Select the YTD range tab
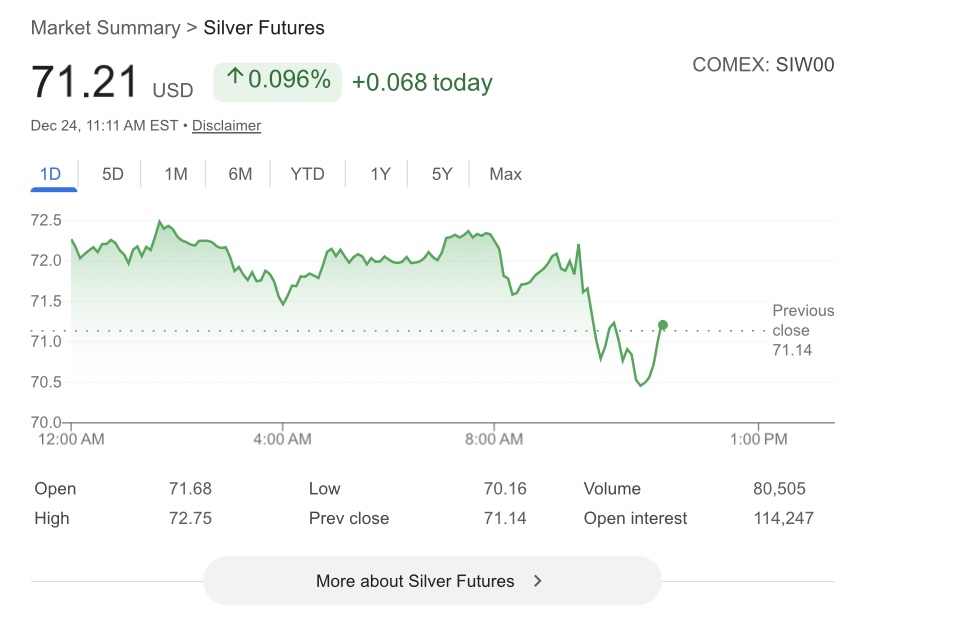This screenshot has height=640, width=974. (x=307, y=174)
